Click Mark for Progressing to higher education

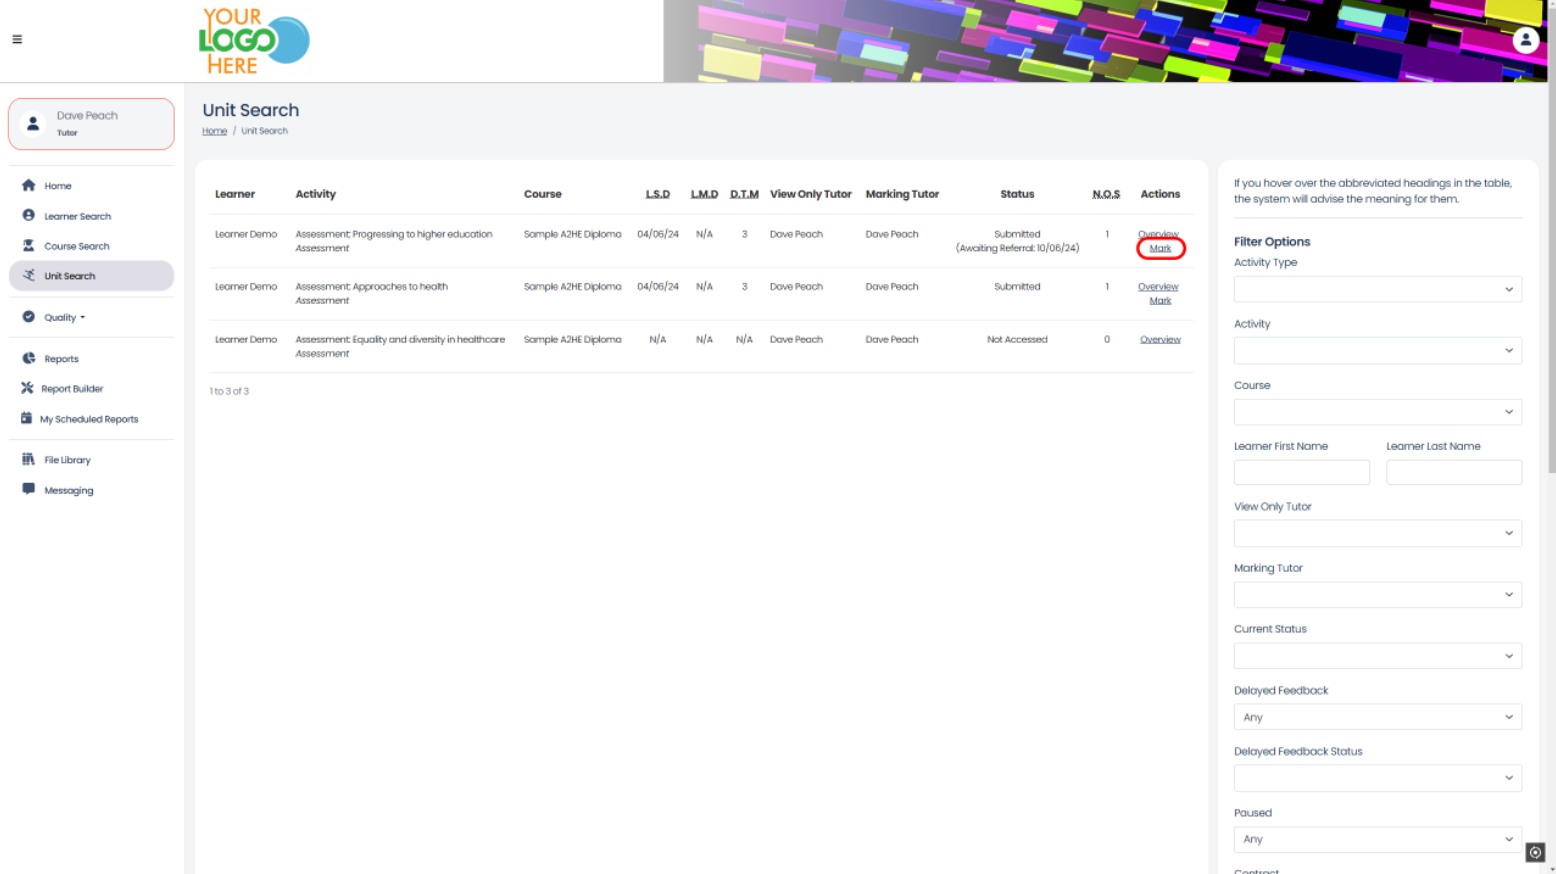[1160, 248]
